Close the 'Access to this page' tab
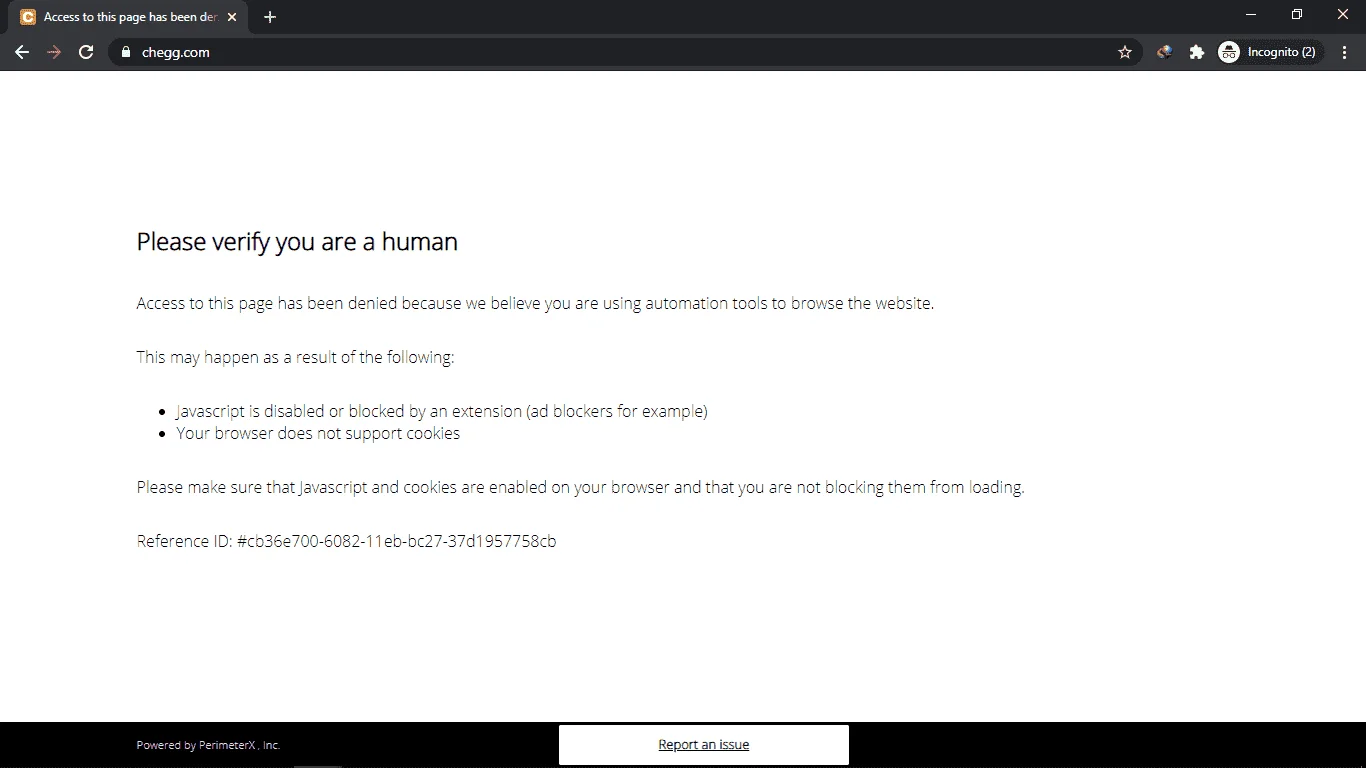Screen dimensions: 1366x768 coord(232,17)
